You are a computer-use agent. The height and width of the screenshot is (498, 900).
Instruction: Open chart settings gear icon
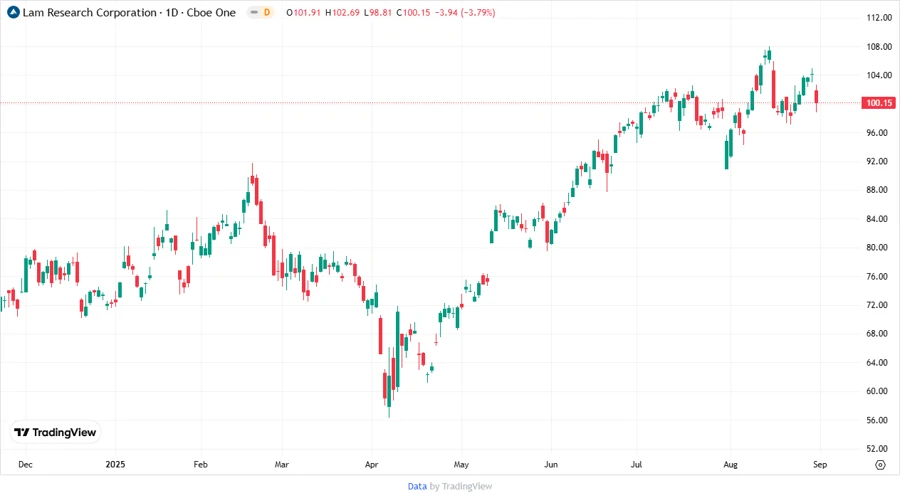tap(880, 465)
